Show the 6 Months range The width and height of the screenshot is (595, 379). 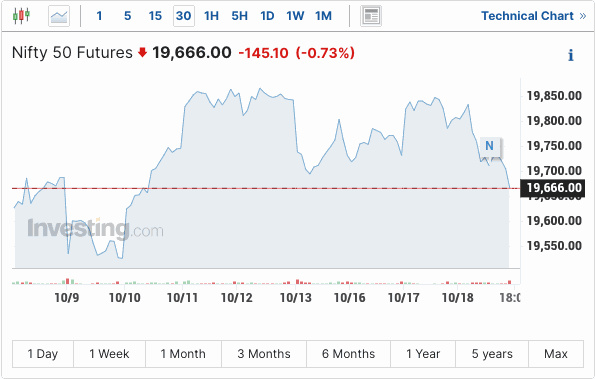point(348,354)
